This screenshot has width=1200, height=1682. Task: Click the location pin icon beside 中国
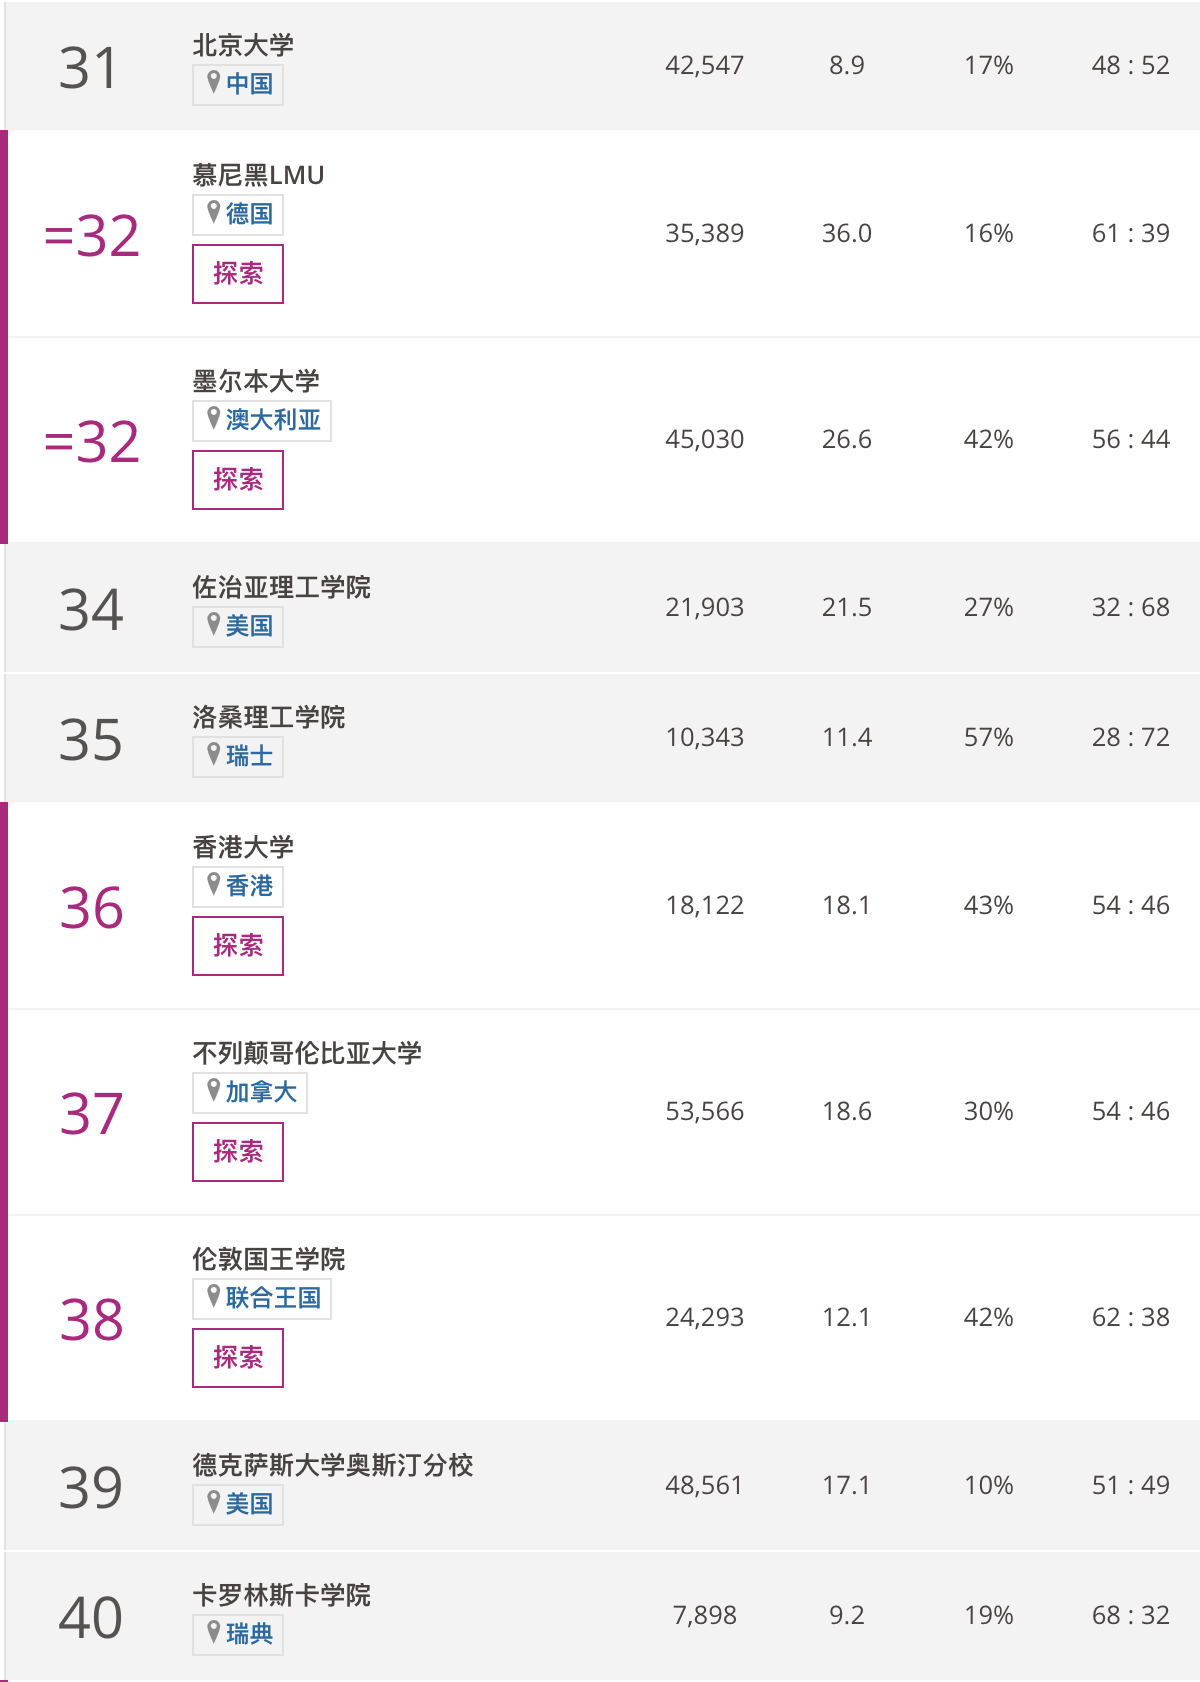coord(213,82)
